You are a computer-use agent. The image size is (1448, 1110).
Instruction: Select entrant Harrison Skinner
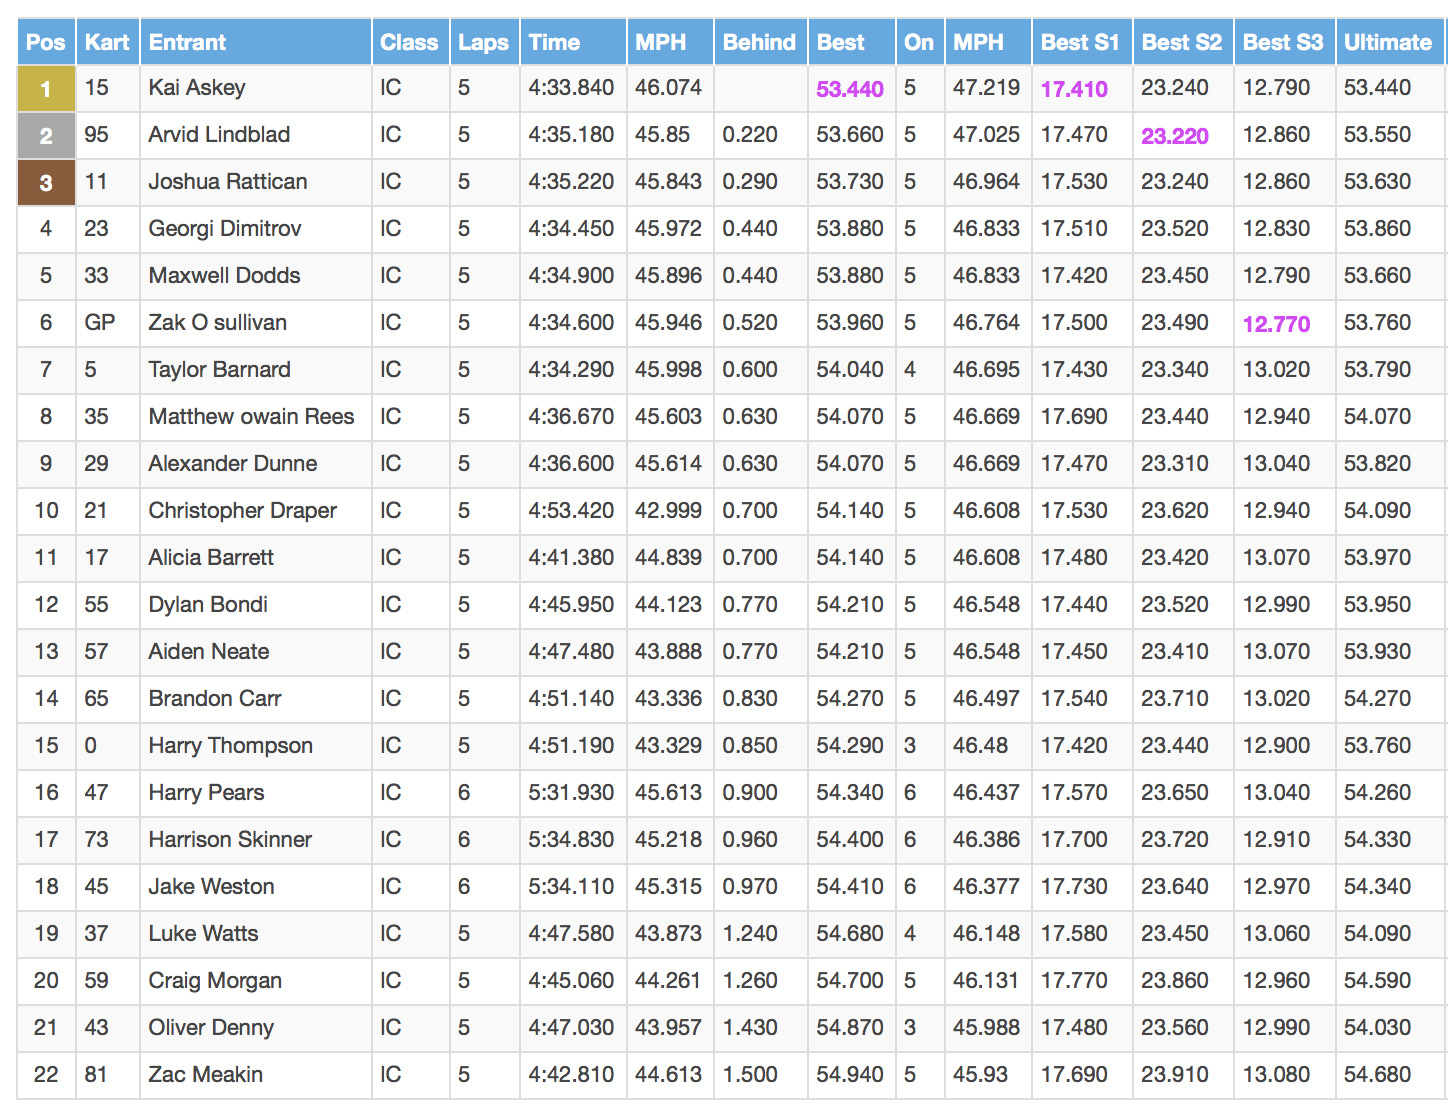[230, 840]
